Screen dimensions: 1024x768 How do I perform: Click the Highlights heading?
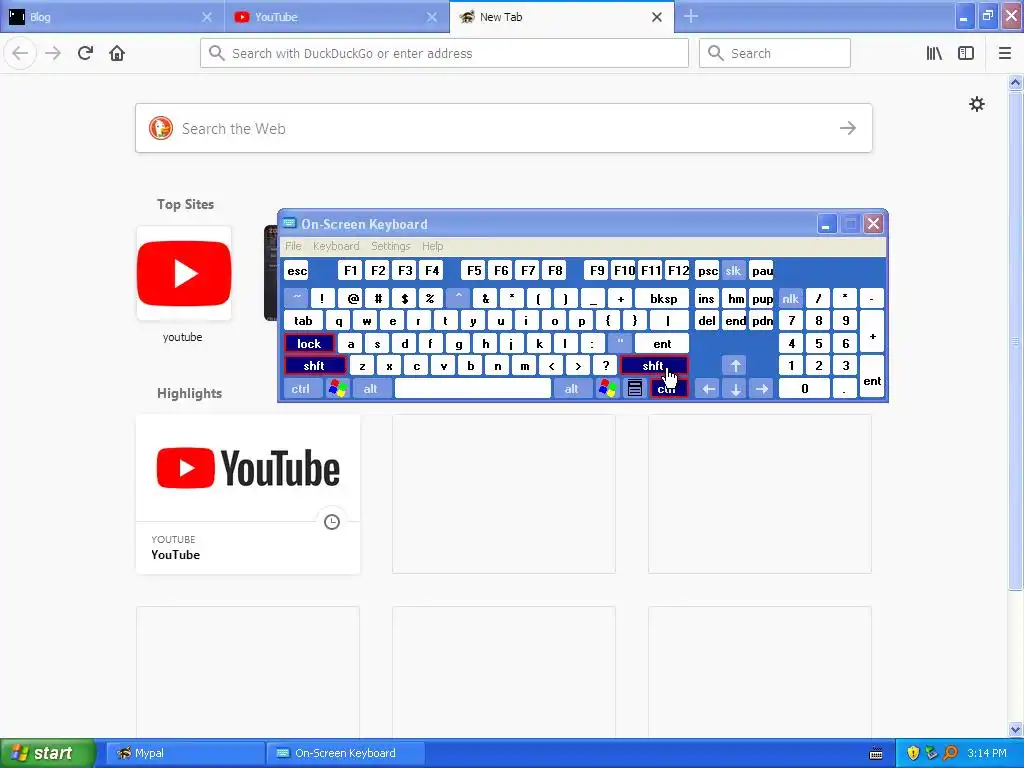pyautogui.click(x=189, y=393)
